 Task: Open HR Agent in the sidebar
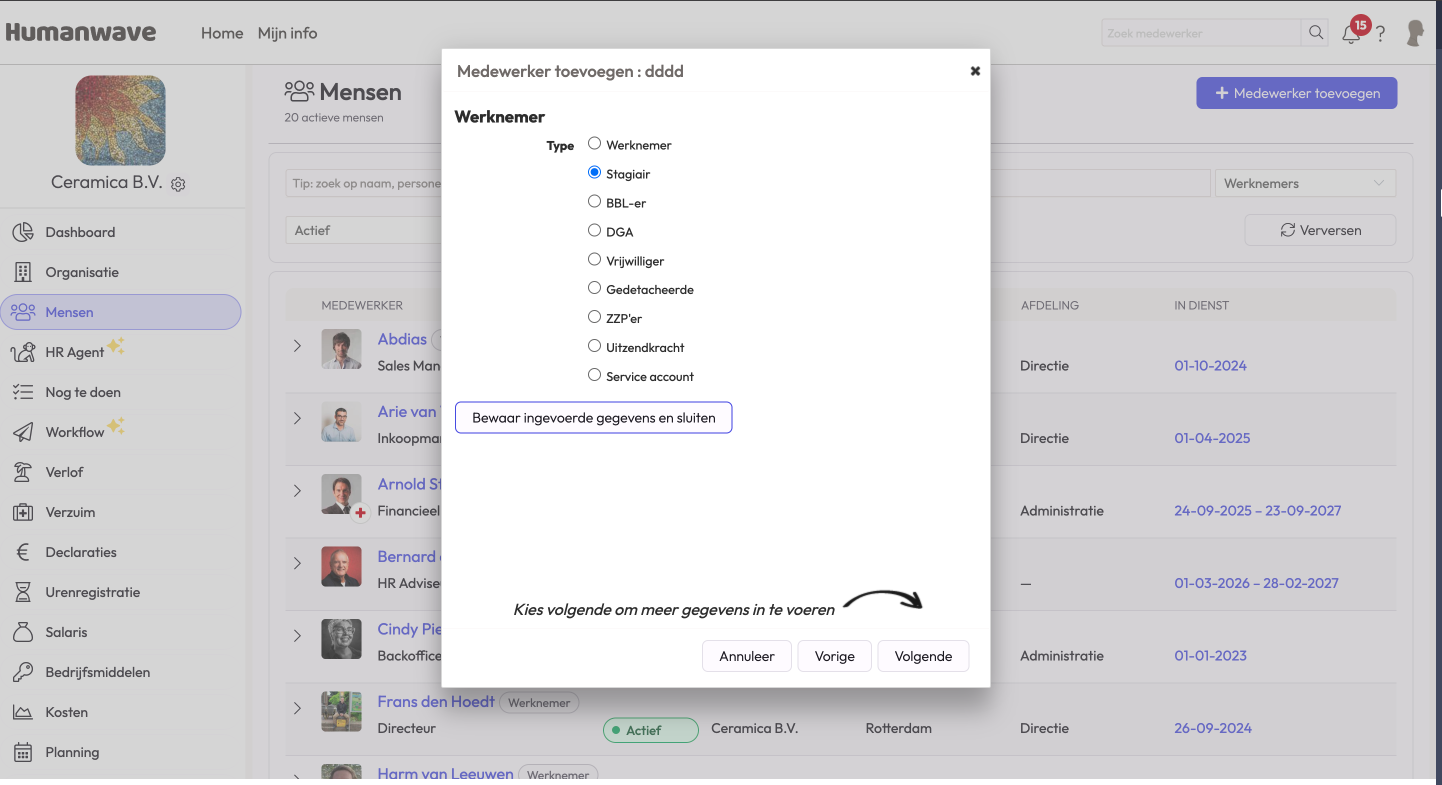point(75,352)
